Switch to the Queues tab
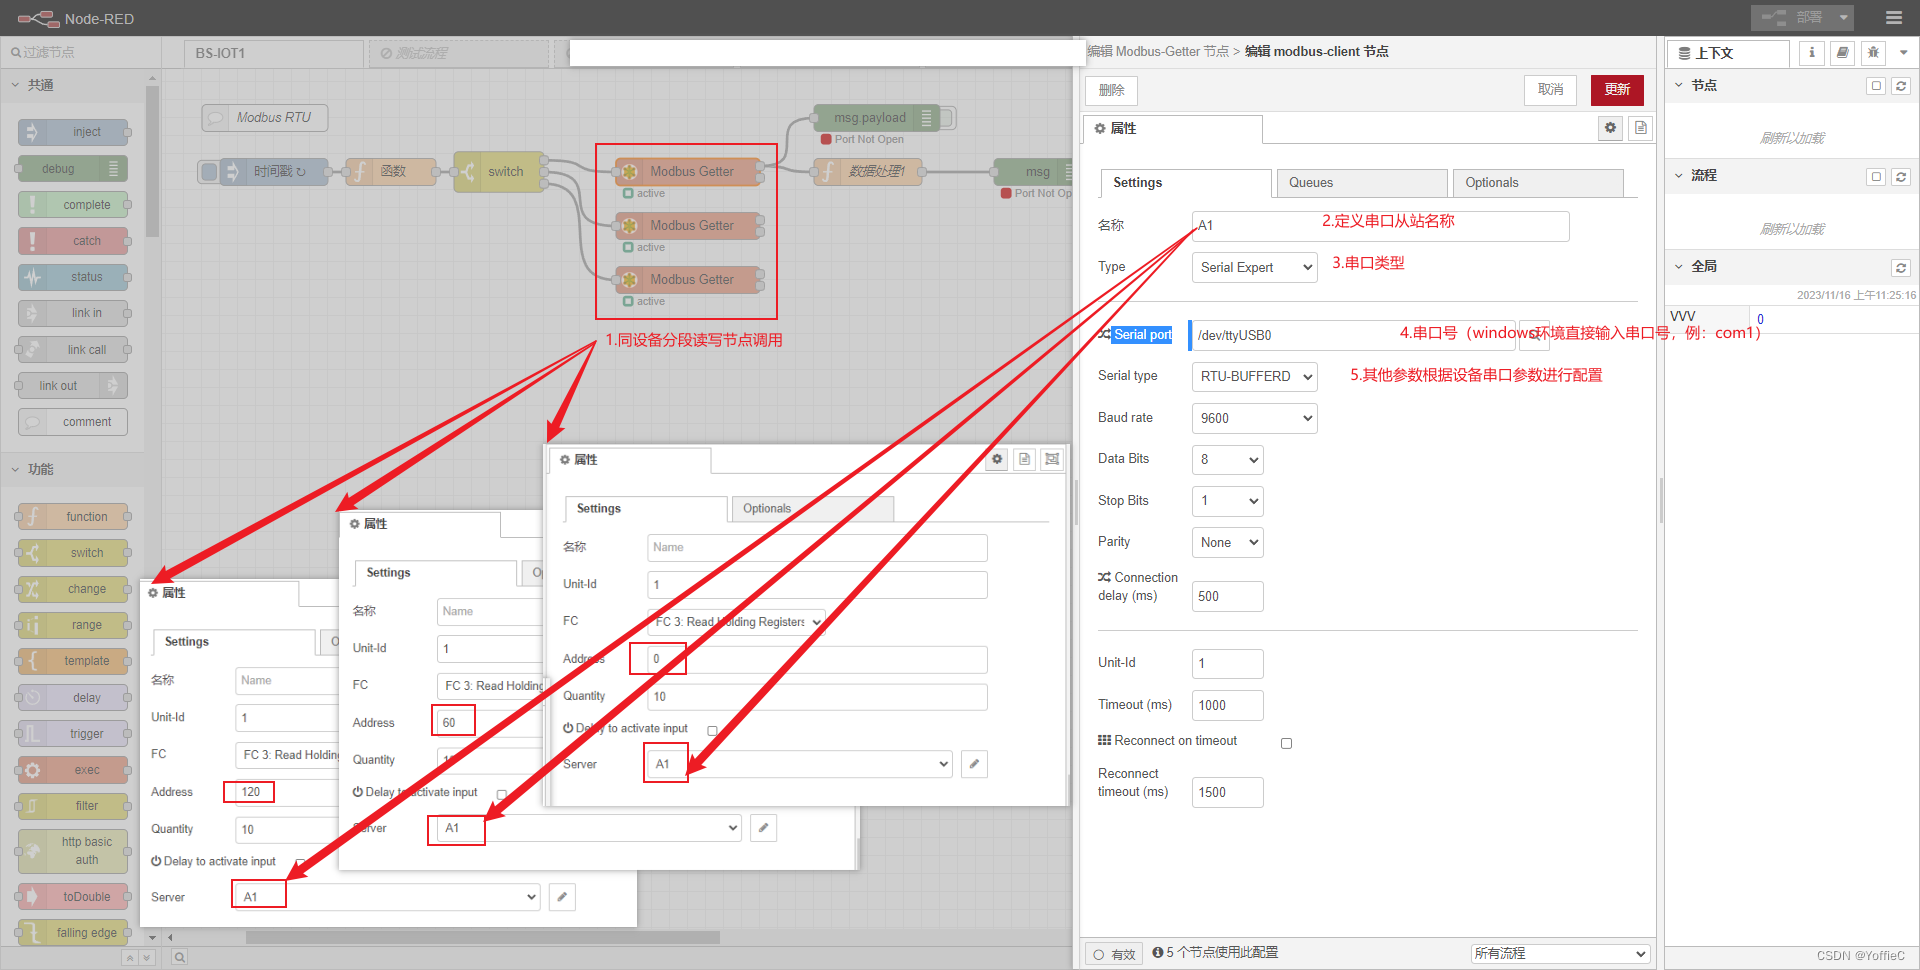 [1362, 183]
